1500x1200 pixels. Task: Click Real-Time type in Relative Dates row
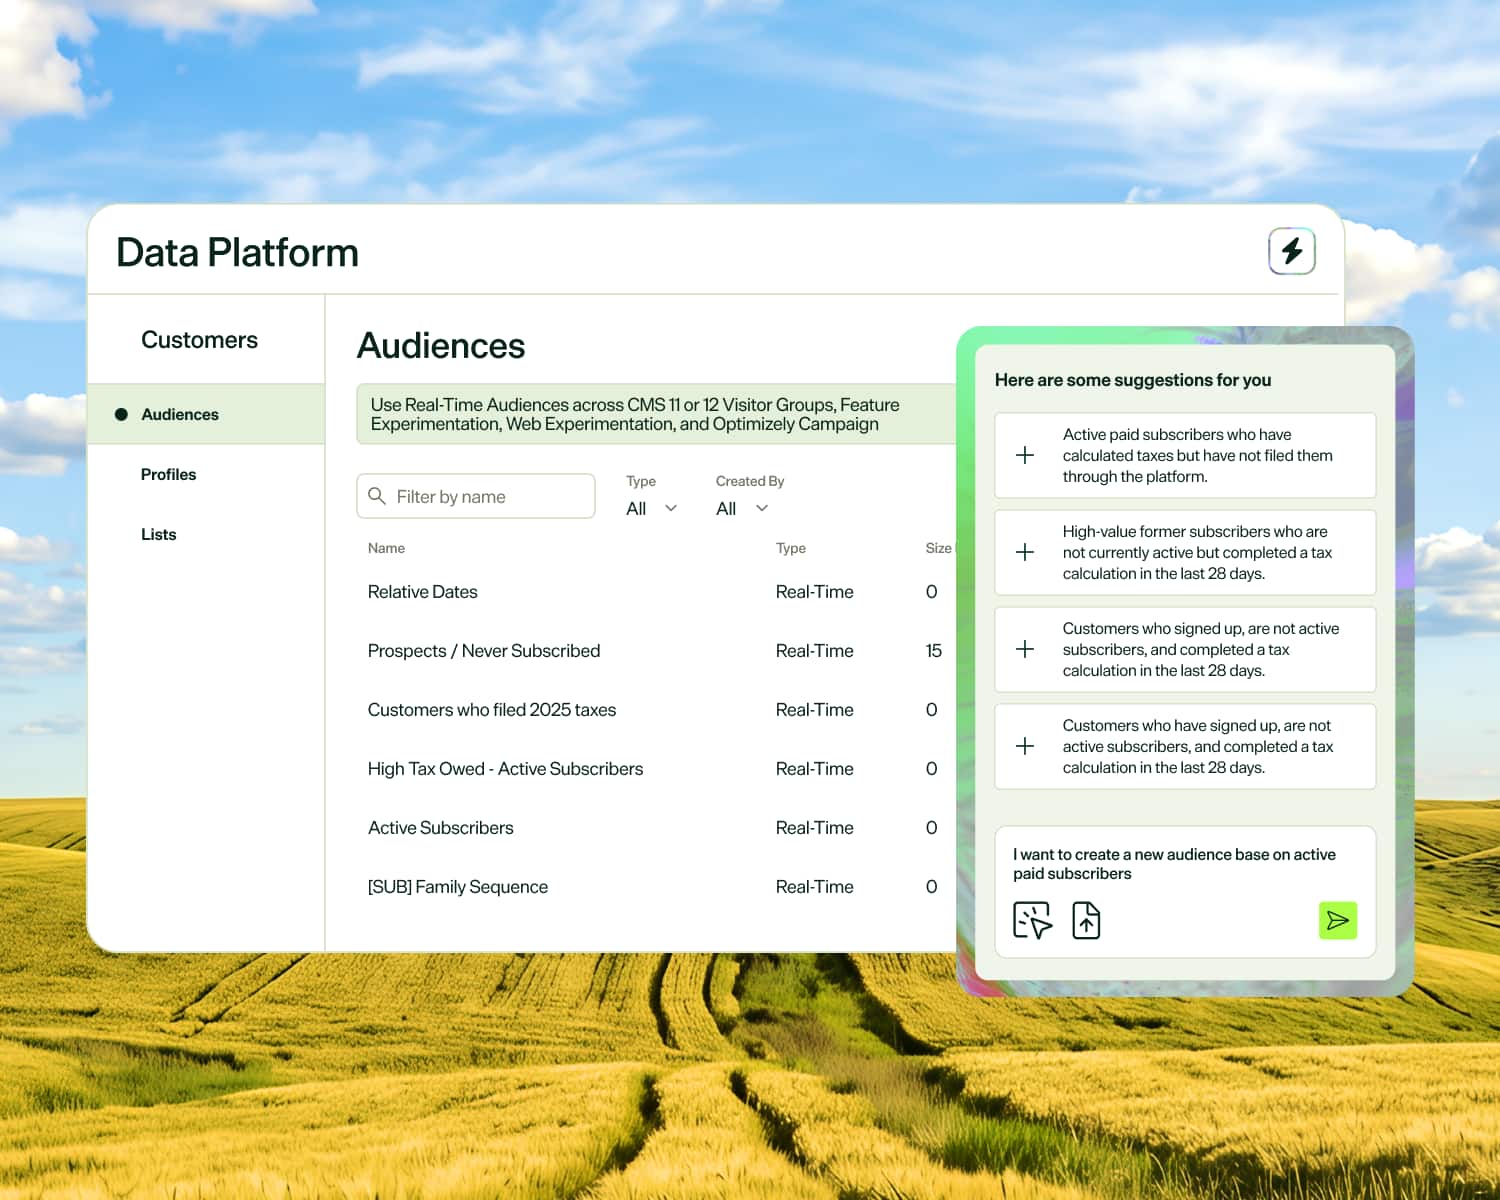[814, 592]
